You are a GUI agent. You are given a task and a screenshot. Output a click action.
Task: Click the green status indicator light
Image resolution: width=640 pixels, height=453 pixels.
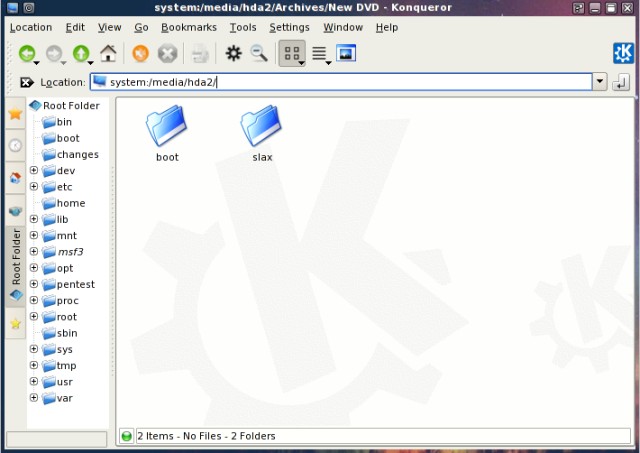point(127,436)
